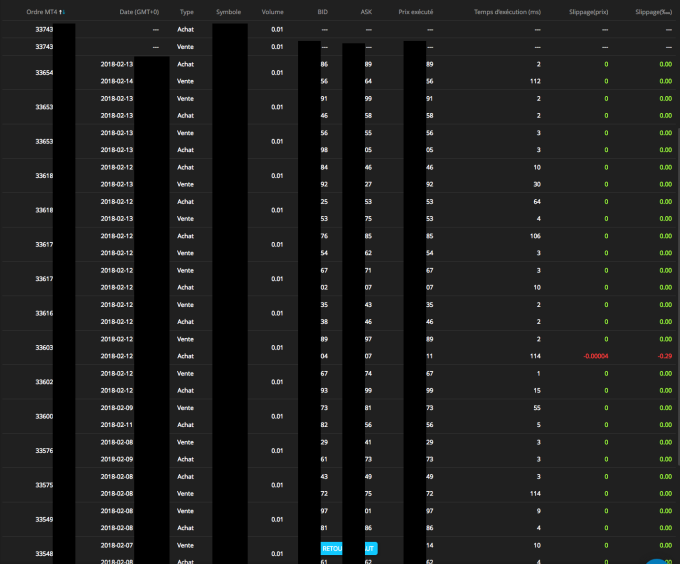This screenshot has width=680, height=564.
Task: Click execution time value 9
Action: 539,511
